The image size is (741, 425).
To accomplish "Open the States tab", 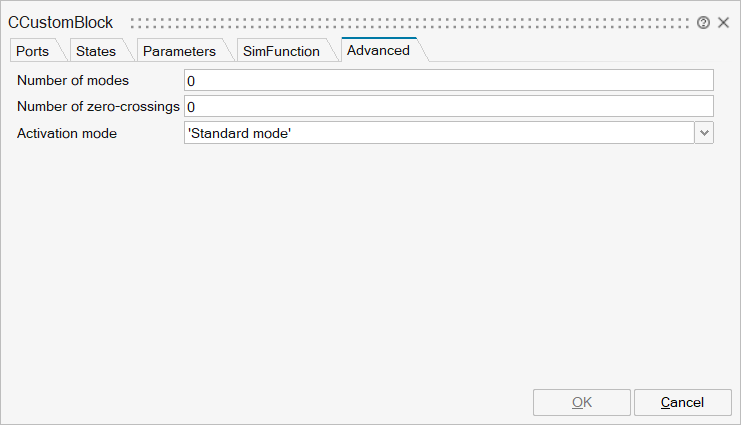I will tap(96, 51).
